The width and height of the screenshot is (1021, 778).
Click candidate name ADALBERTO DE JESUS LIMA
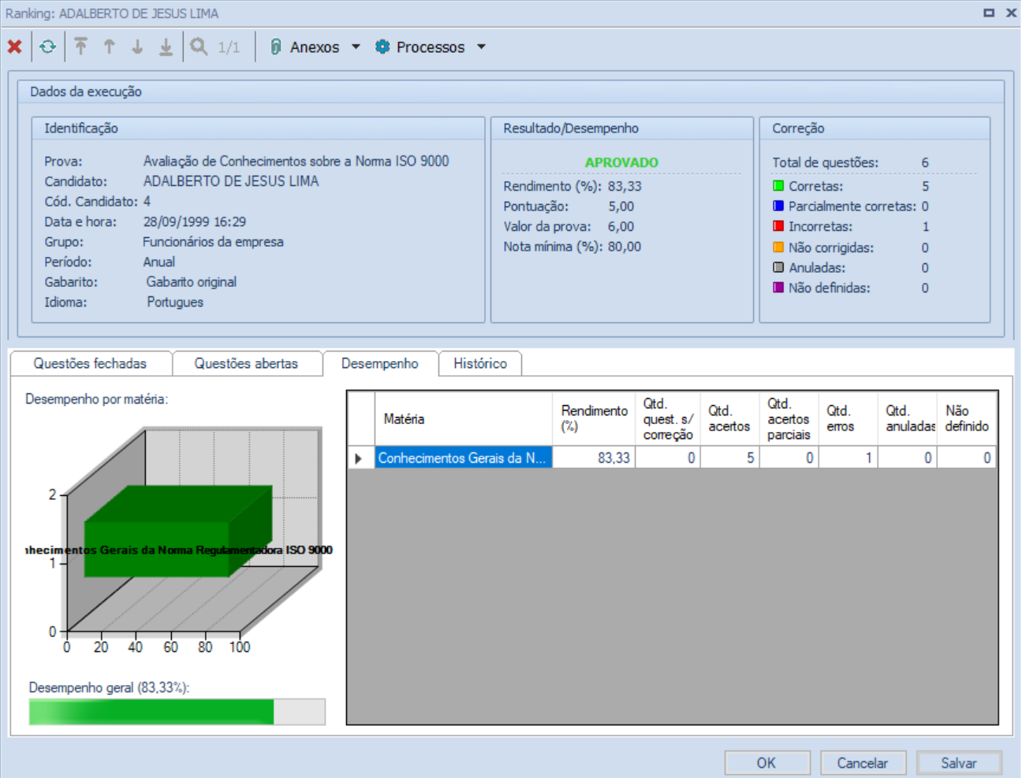231,181
